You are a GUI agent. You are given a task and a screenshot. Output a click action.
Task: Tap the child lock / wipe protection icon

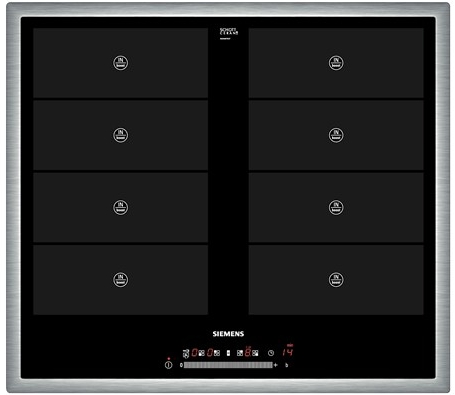tap(186, 353)
